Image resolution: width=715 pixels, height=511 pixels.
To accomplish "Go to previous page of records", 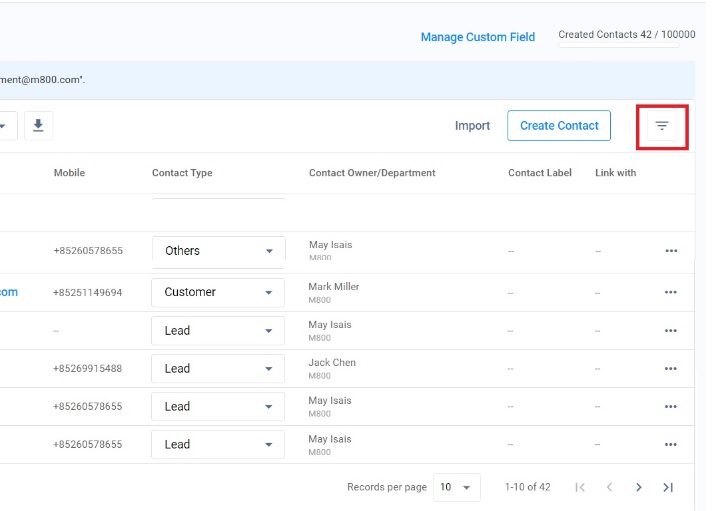I will pyautogui.click(x=609, y=487).
